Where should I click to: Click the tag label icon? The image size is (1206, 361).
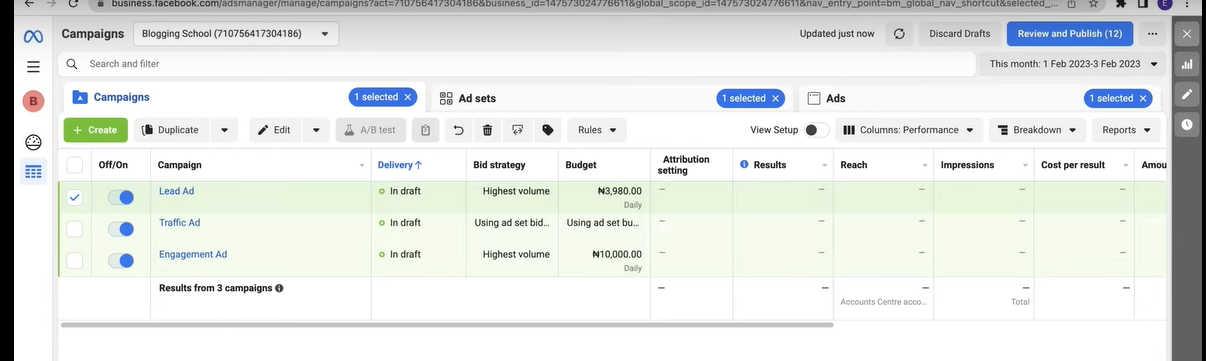click(x=547, y=130)
